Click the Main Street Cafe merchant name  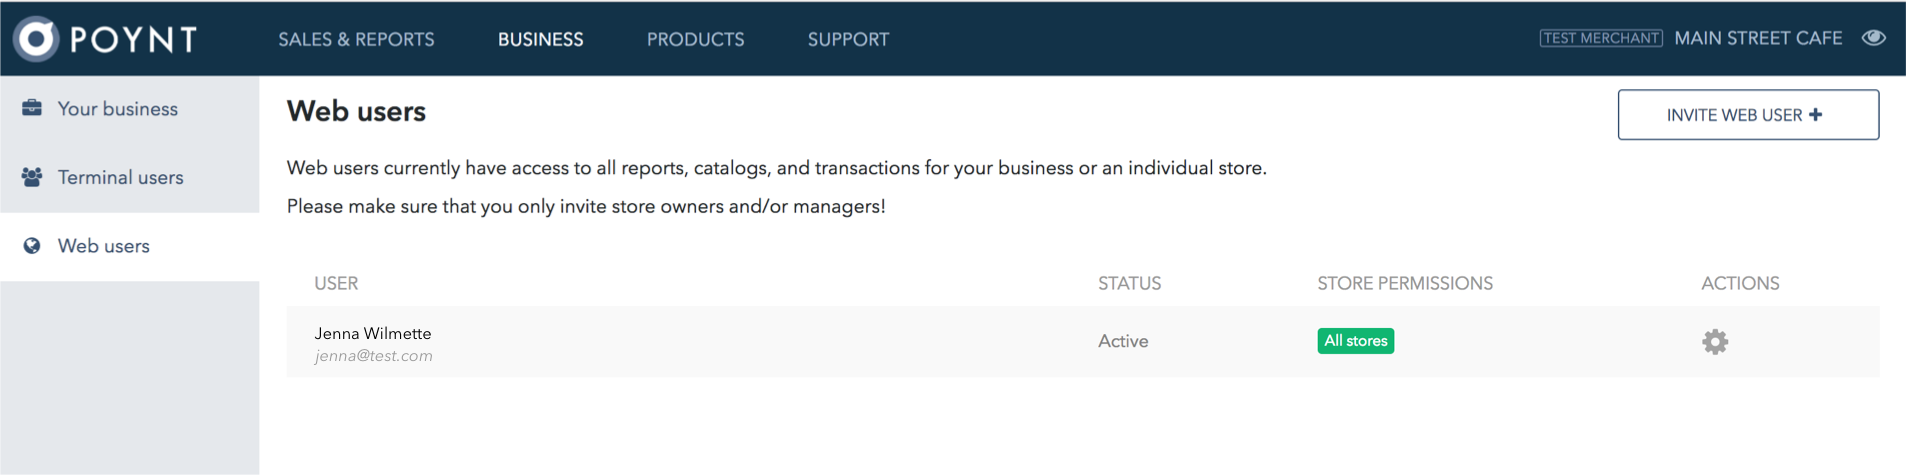coord(1758,38)
